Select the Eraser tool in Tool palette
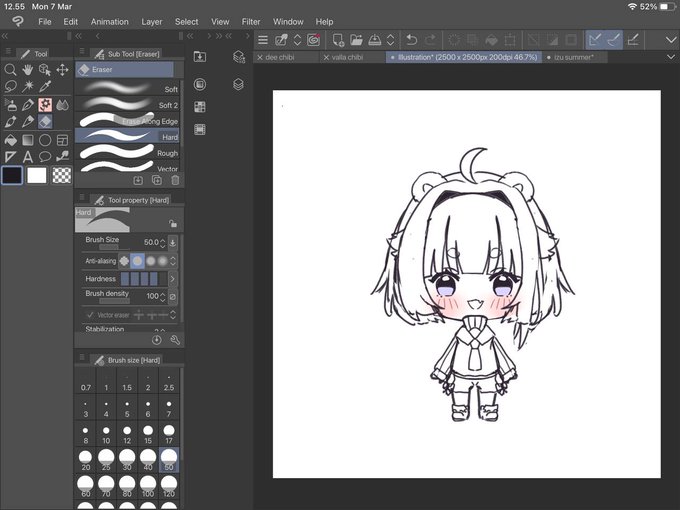680x510 pixels. click(45, 121)
